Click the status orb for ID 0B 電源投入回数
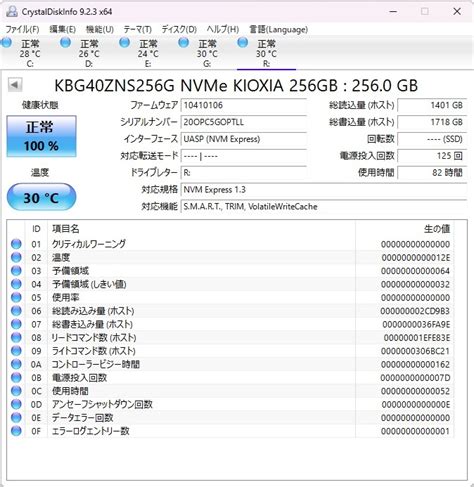 [16, 377]
